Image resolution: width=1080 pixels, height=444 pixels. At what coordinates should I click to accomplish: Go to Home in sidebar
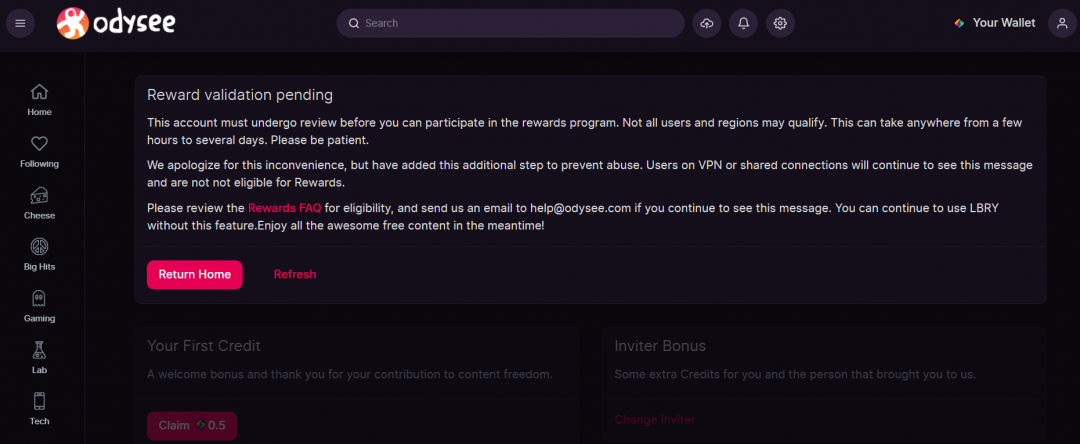40,99
